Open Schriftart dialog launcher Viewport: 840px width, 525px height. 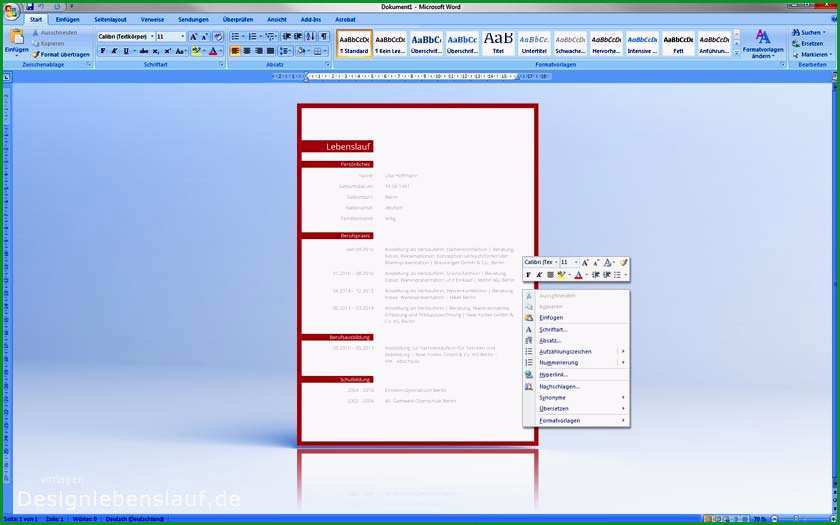point(221,65)
